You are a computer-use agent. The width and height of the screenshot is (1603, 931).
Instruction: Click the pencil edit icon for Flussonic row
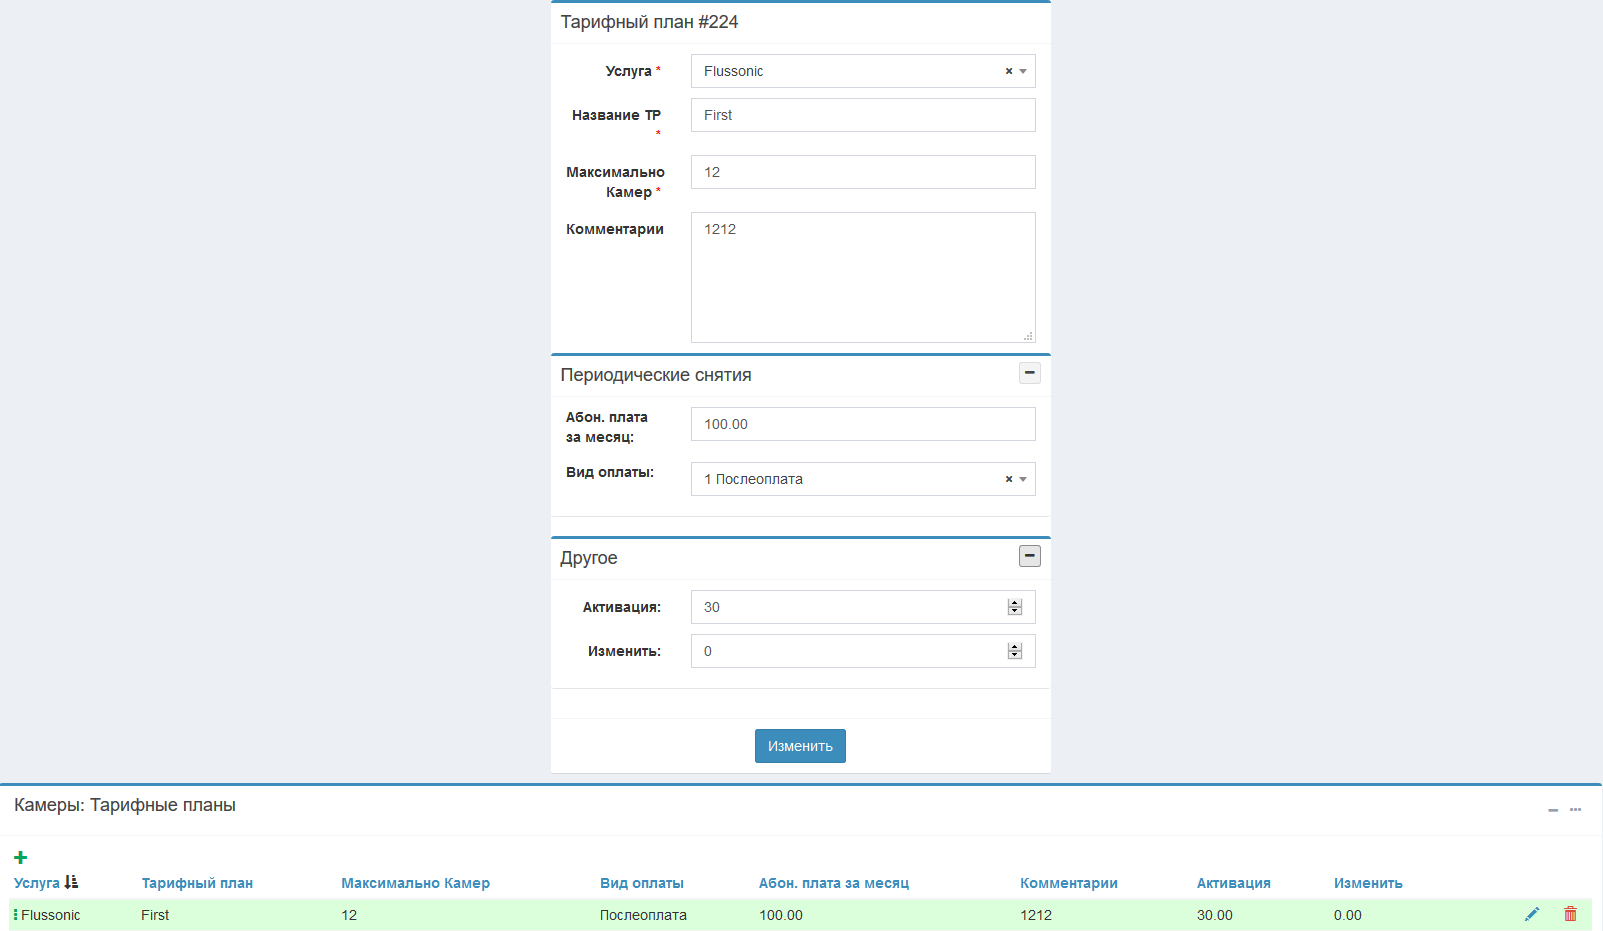1531,914
